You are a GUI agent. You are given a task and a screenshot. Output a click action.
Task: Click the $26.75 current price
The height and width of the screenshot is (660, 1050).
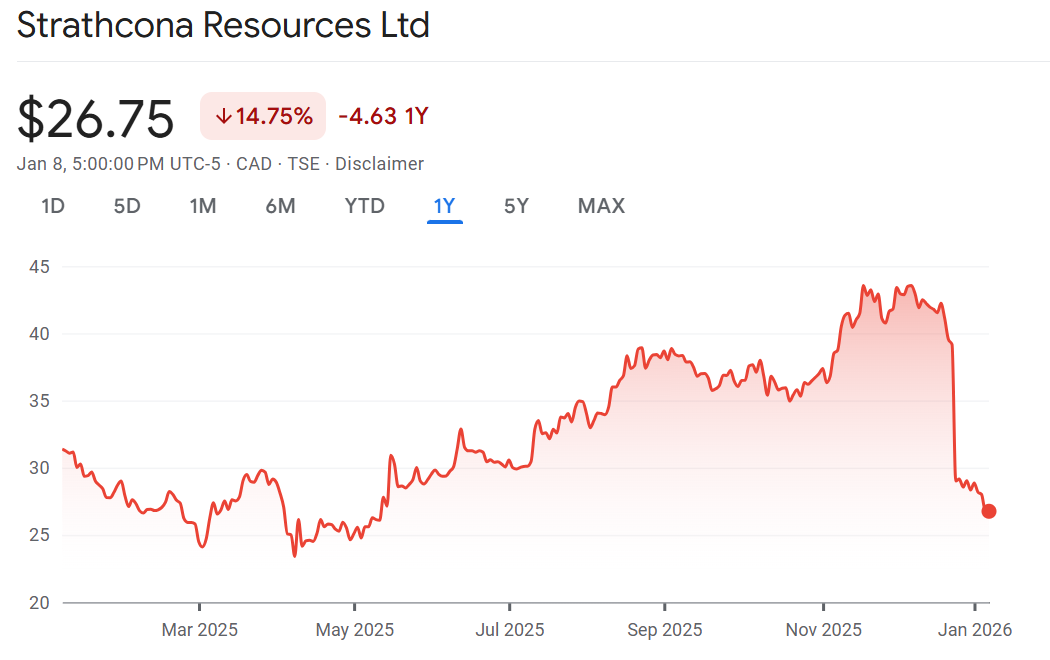(96, 118)
